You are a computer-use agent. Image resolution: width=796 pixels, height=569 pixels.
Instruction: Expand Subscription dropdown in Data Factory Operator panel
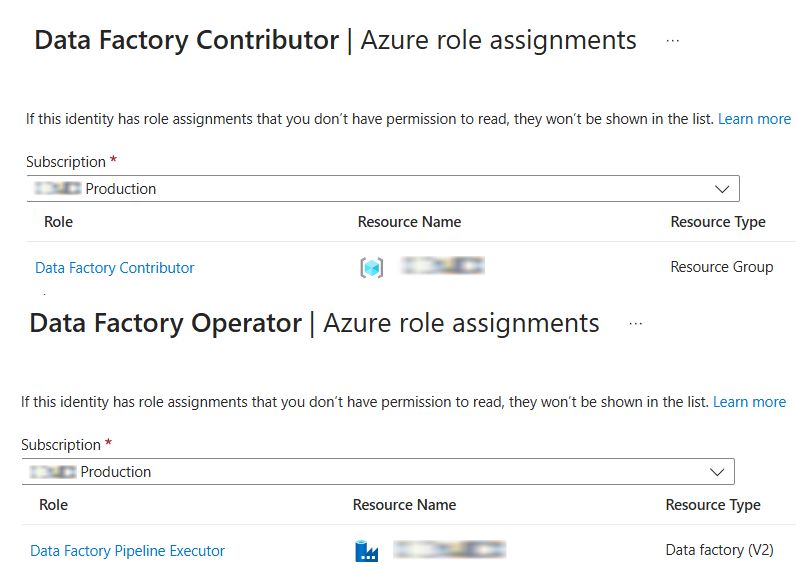378,472
